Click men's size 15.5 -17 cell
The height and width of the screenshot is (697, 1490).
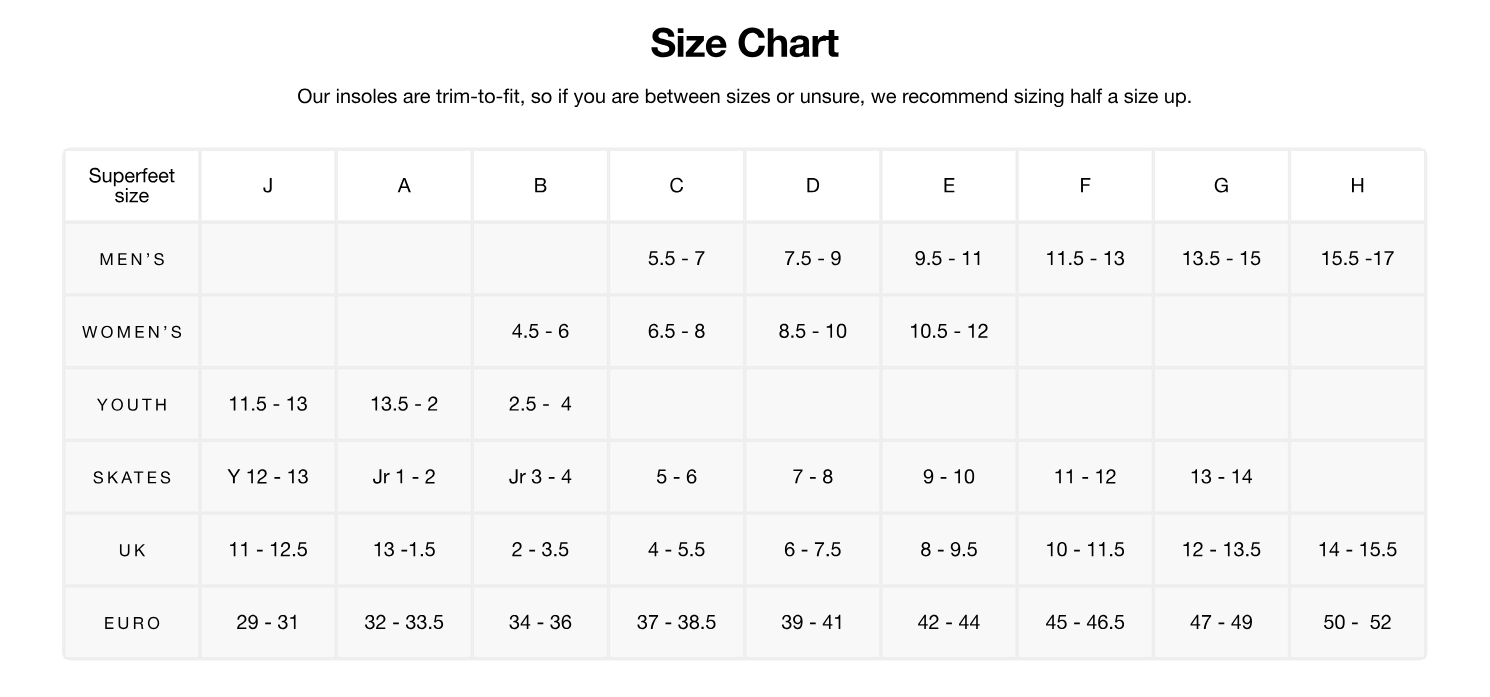(1357, 259)
